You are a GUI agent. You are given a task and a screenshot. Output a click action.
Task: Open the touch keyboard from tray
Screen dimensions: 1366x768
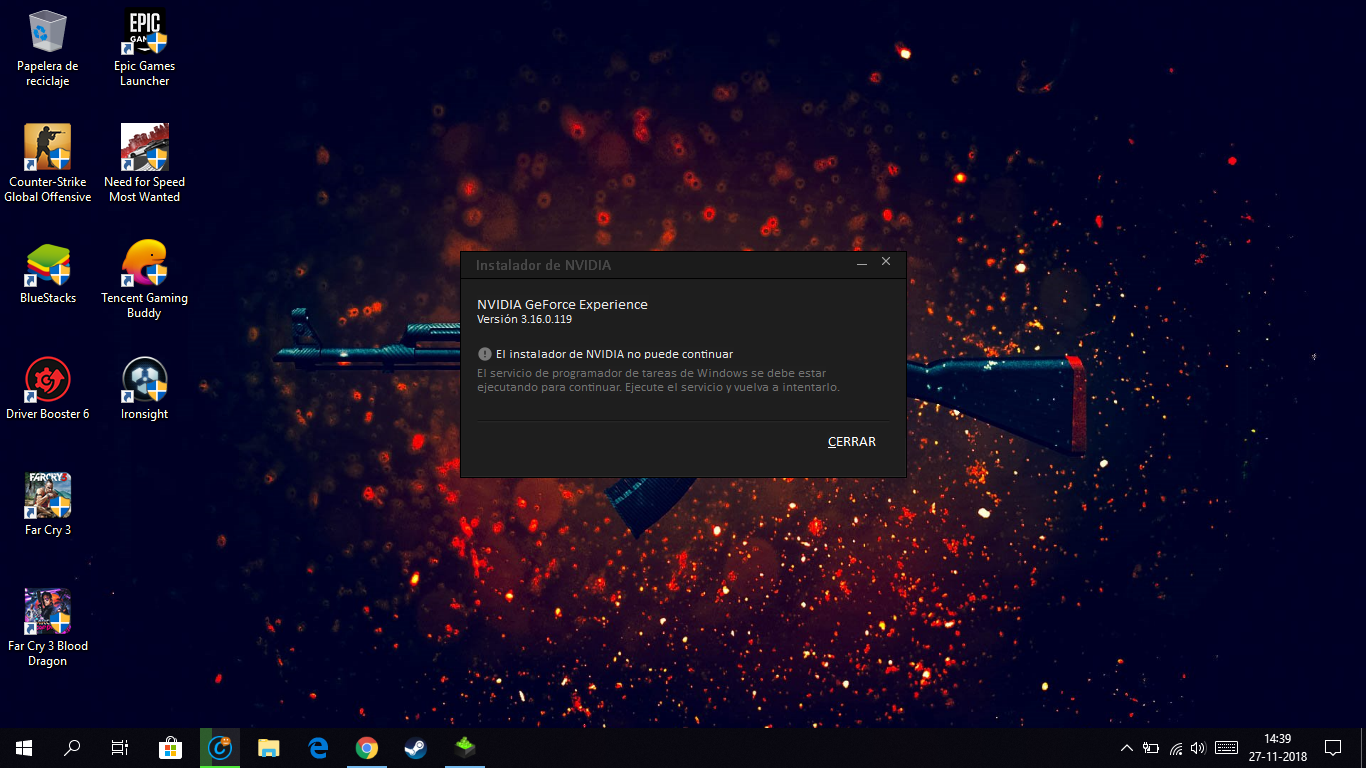[1226, 748]
